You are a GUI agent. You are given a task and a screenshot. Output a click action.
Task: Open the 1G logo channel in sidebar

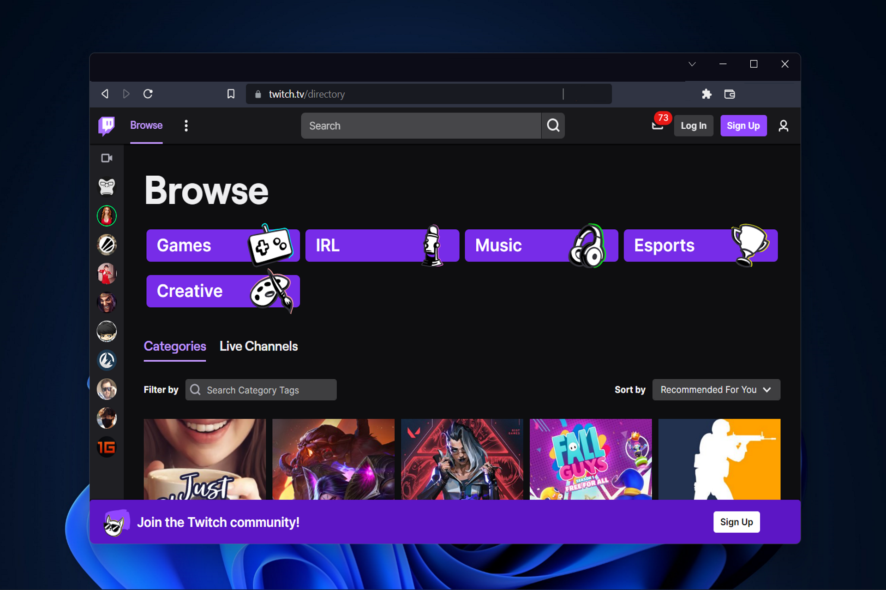106,448
